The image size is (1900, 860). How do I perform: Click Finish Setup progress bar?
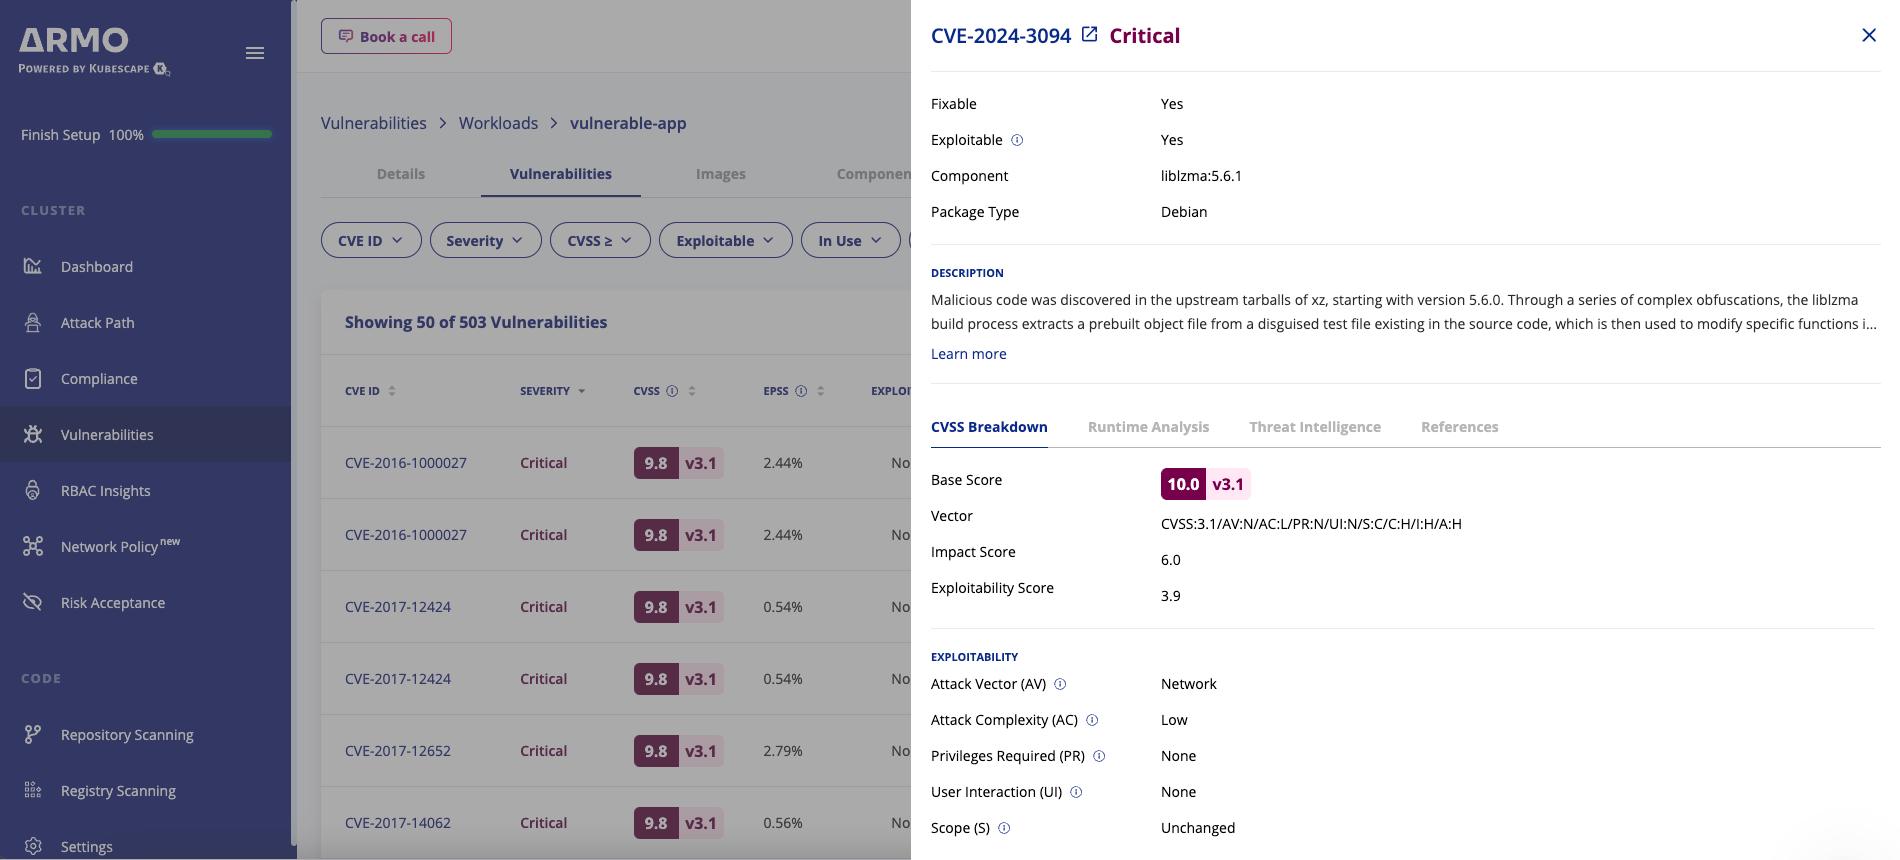coord(212,134)
